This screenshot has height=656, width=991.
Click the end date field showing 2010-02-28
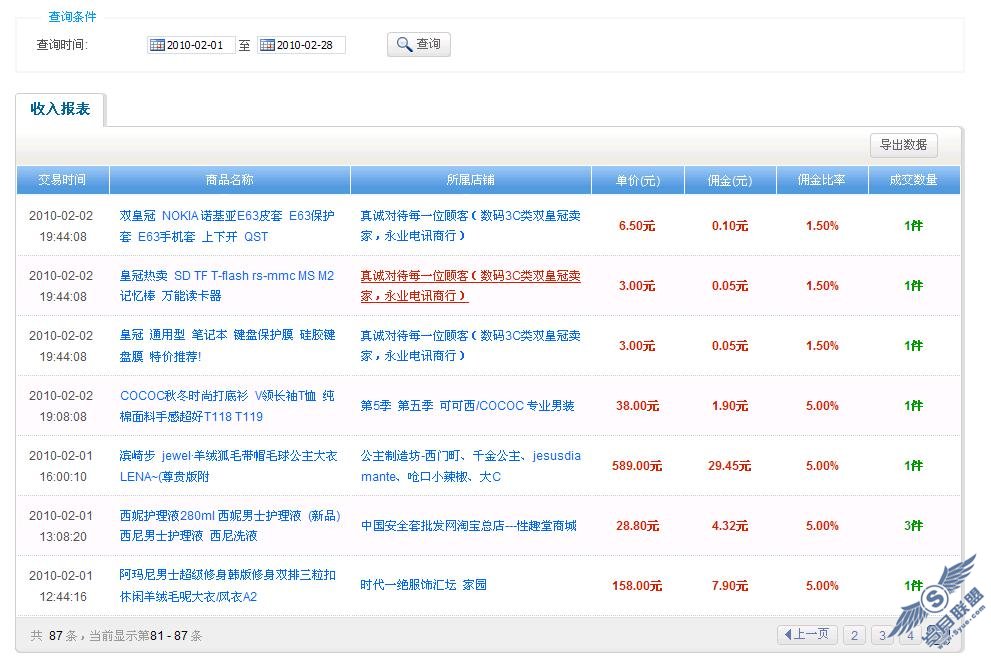(x=301, y=45)
